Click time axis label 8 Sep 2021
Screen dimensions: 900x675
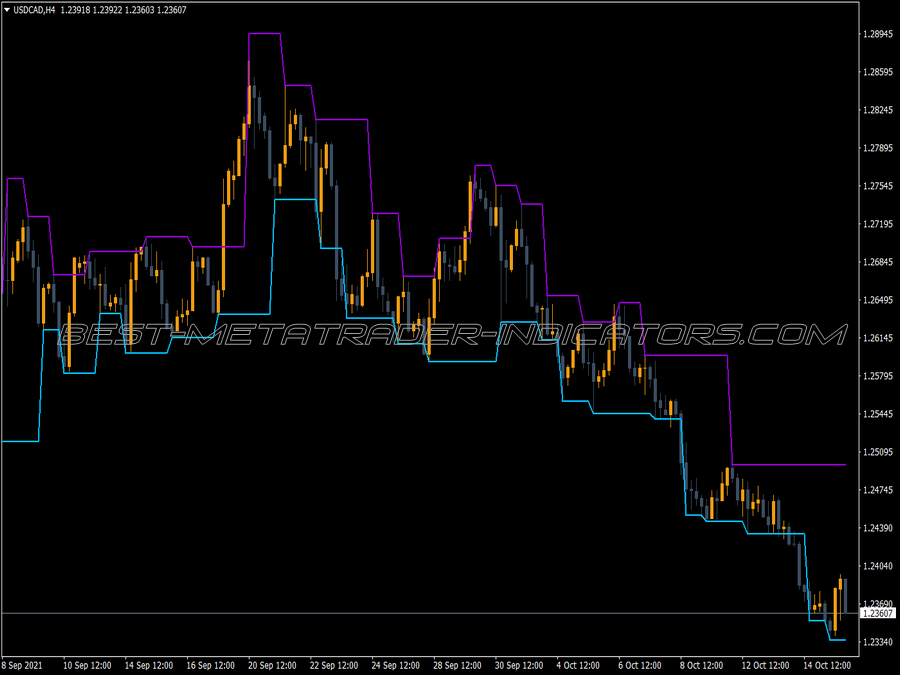22,665
